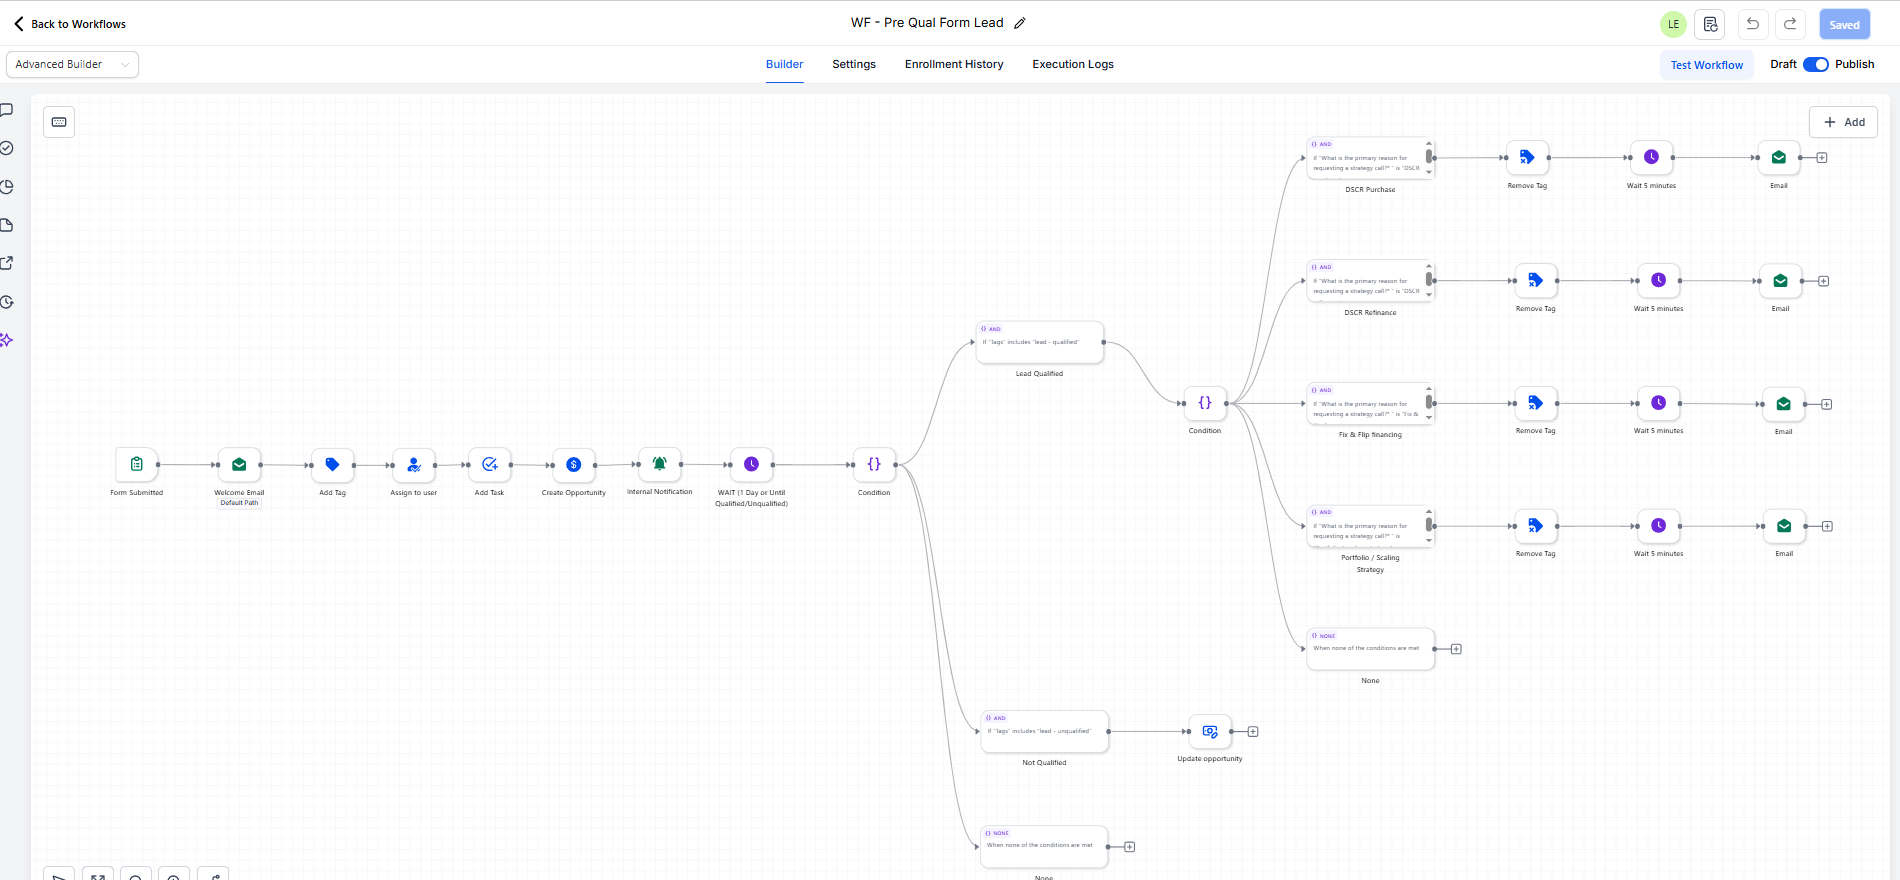Select the Remove Tag node after DSCR Purchase
This screenshot has height=880, width=1900.
pyautogui.click(x=1527, y=157)
